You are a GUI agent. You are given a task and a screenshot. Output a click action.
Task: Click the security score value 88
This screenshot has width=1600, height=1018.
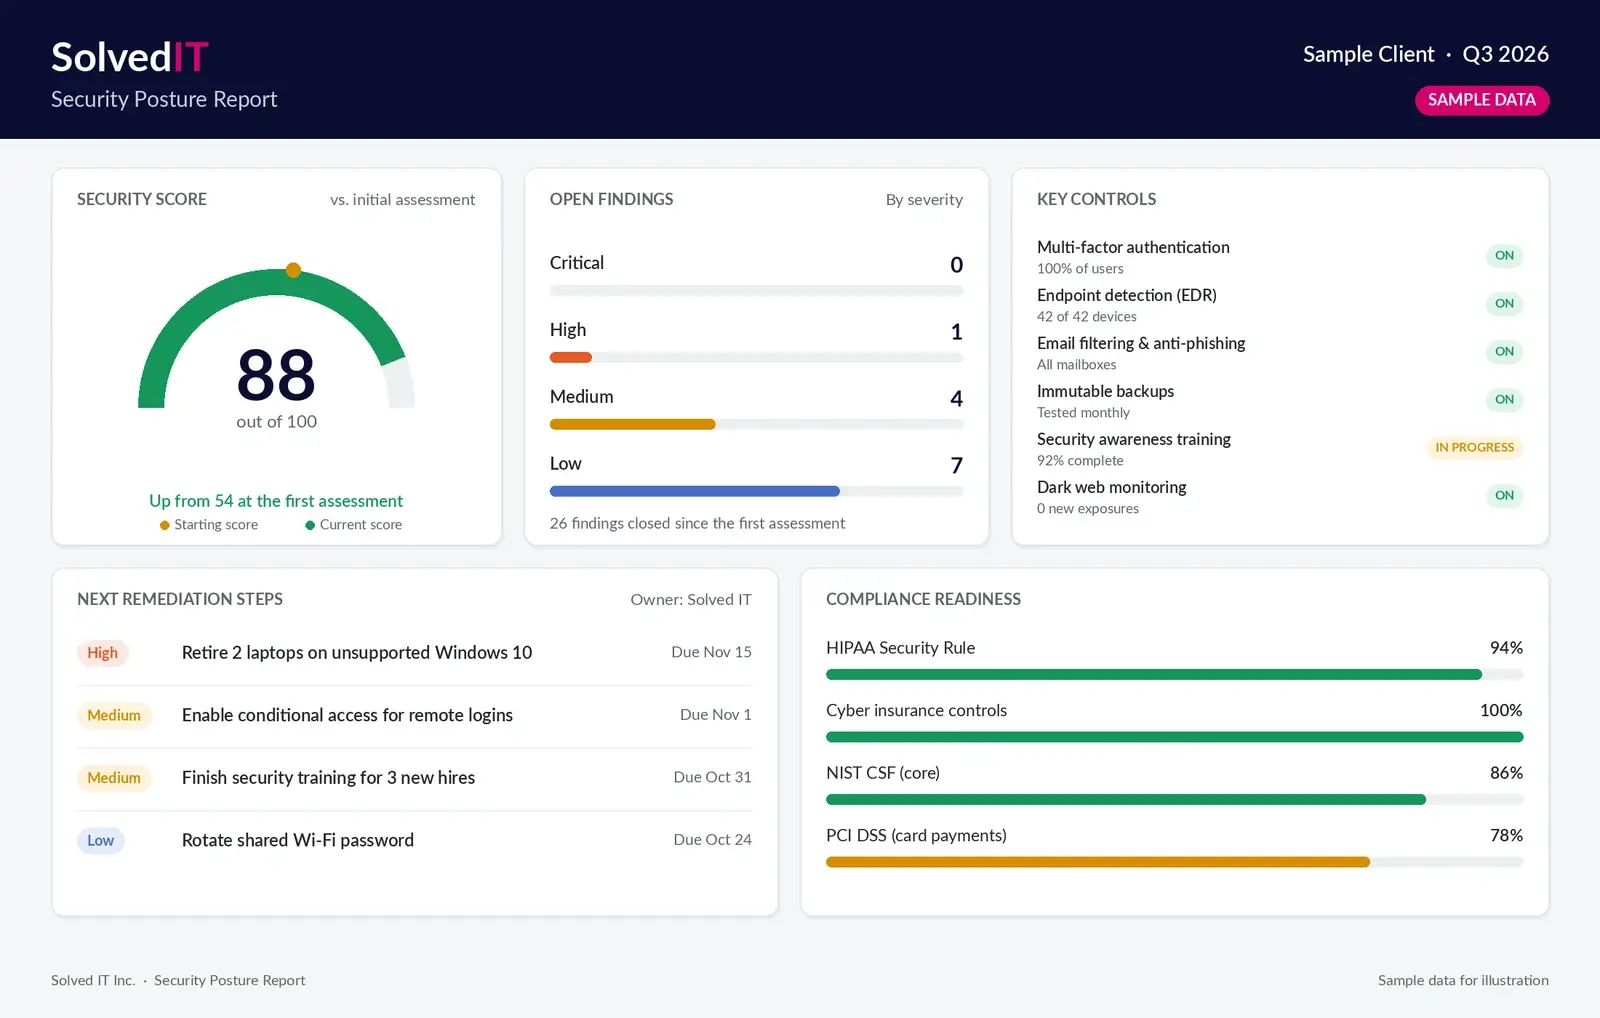pos(276,375)
